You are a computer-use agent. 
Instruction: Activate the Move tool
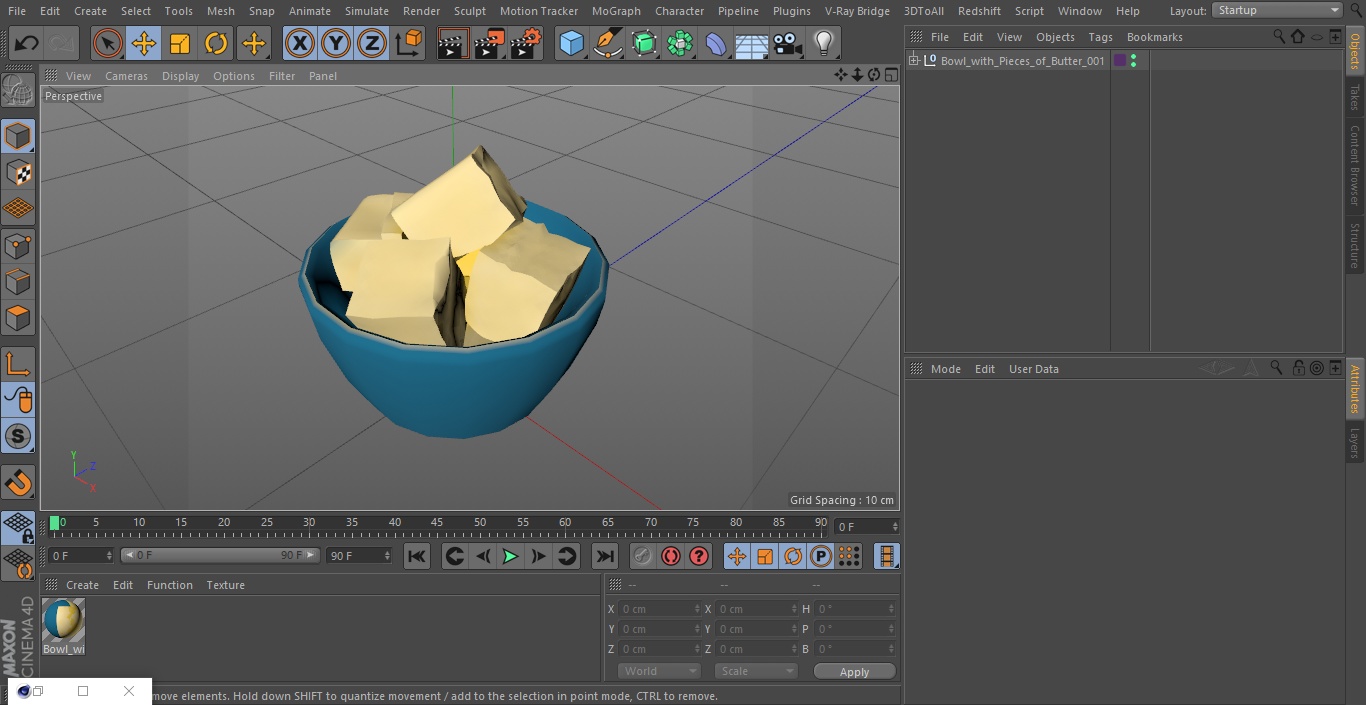[144, 44]
